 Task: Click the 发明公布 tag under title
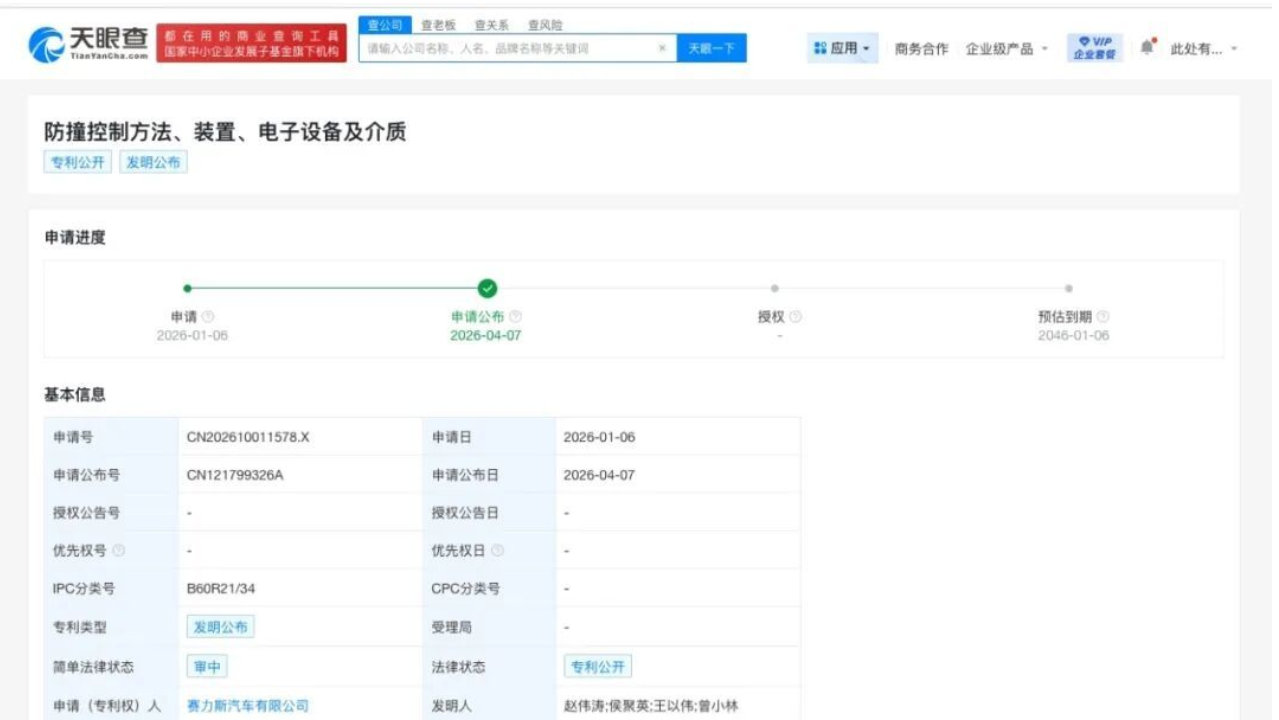[x=154, y=162]
